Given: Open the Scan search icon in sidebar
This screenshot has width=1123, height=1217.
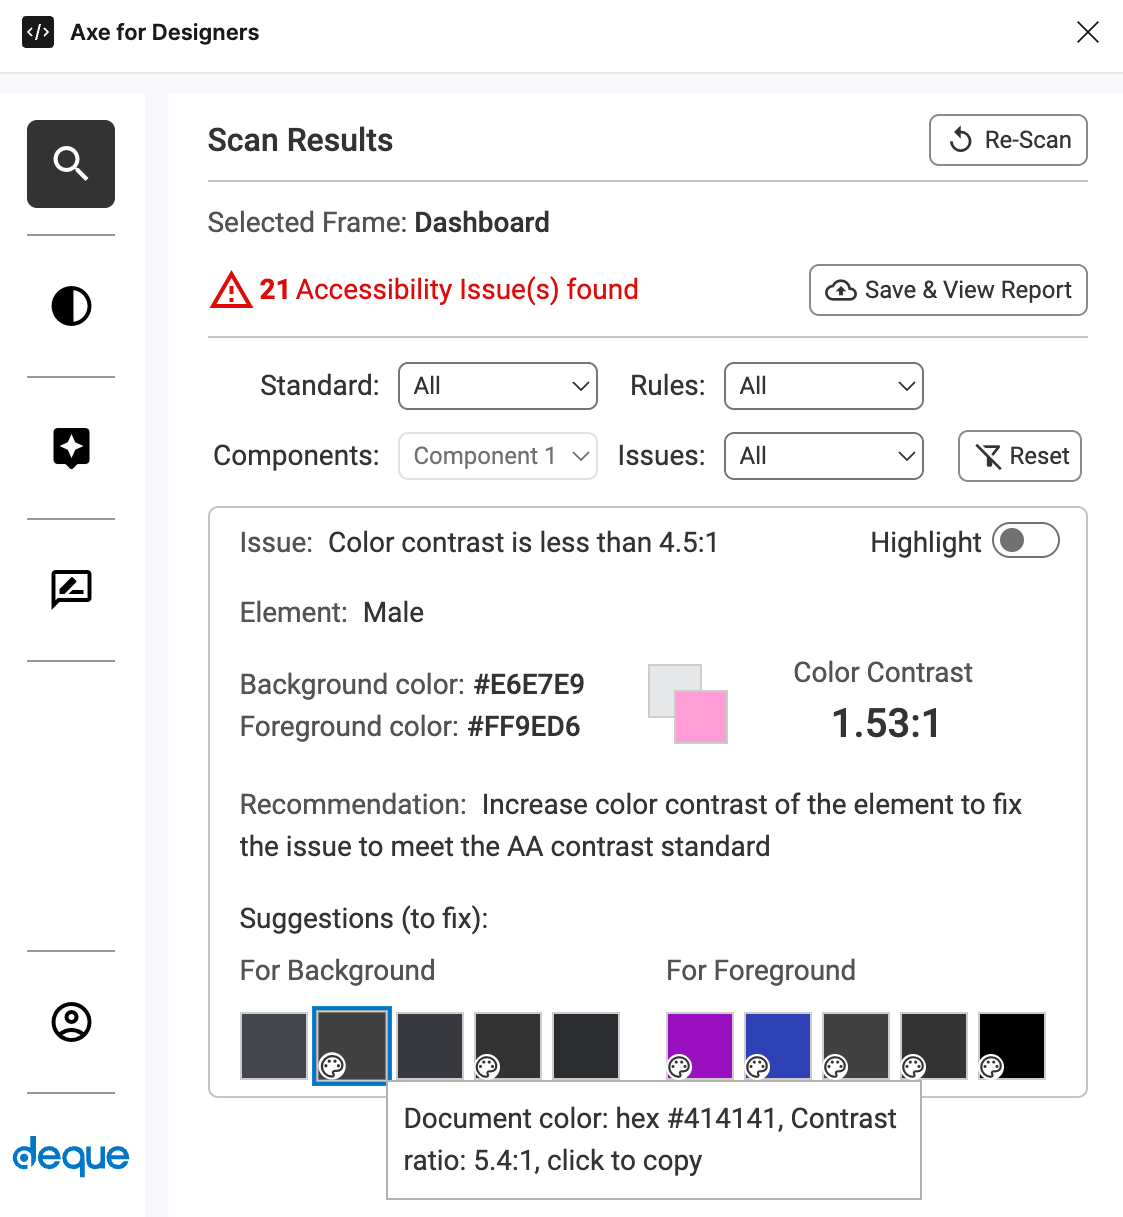Looking at the screenshot, I should [71, 164].
